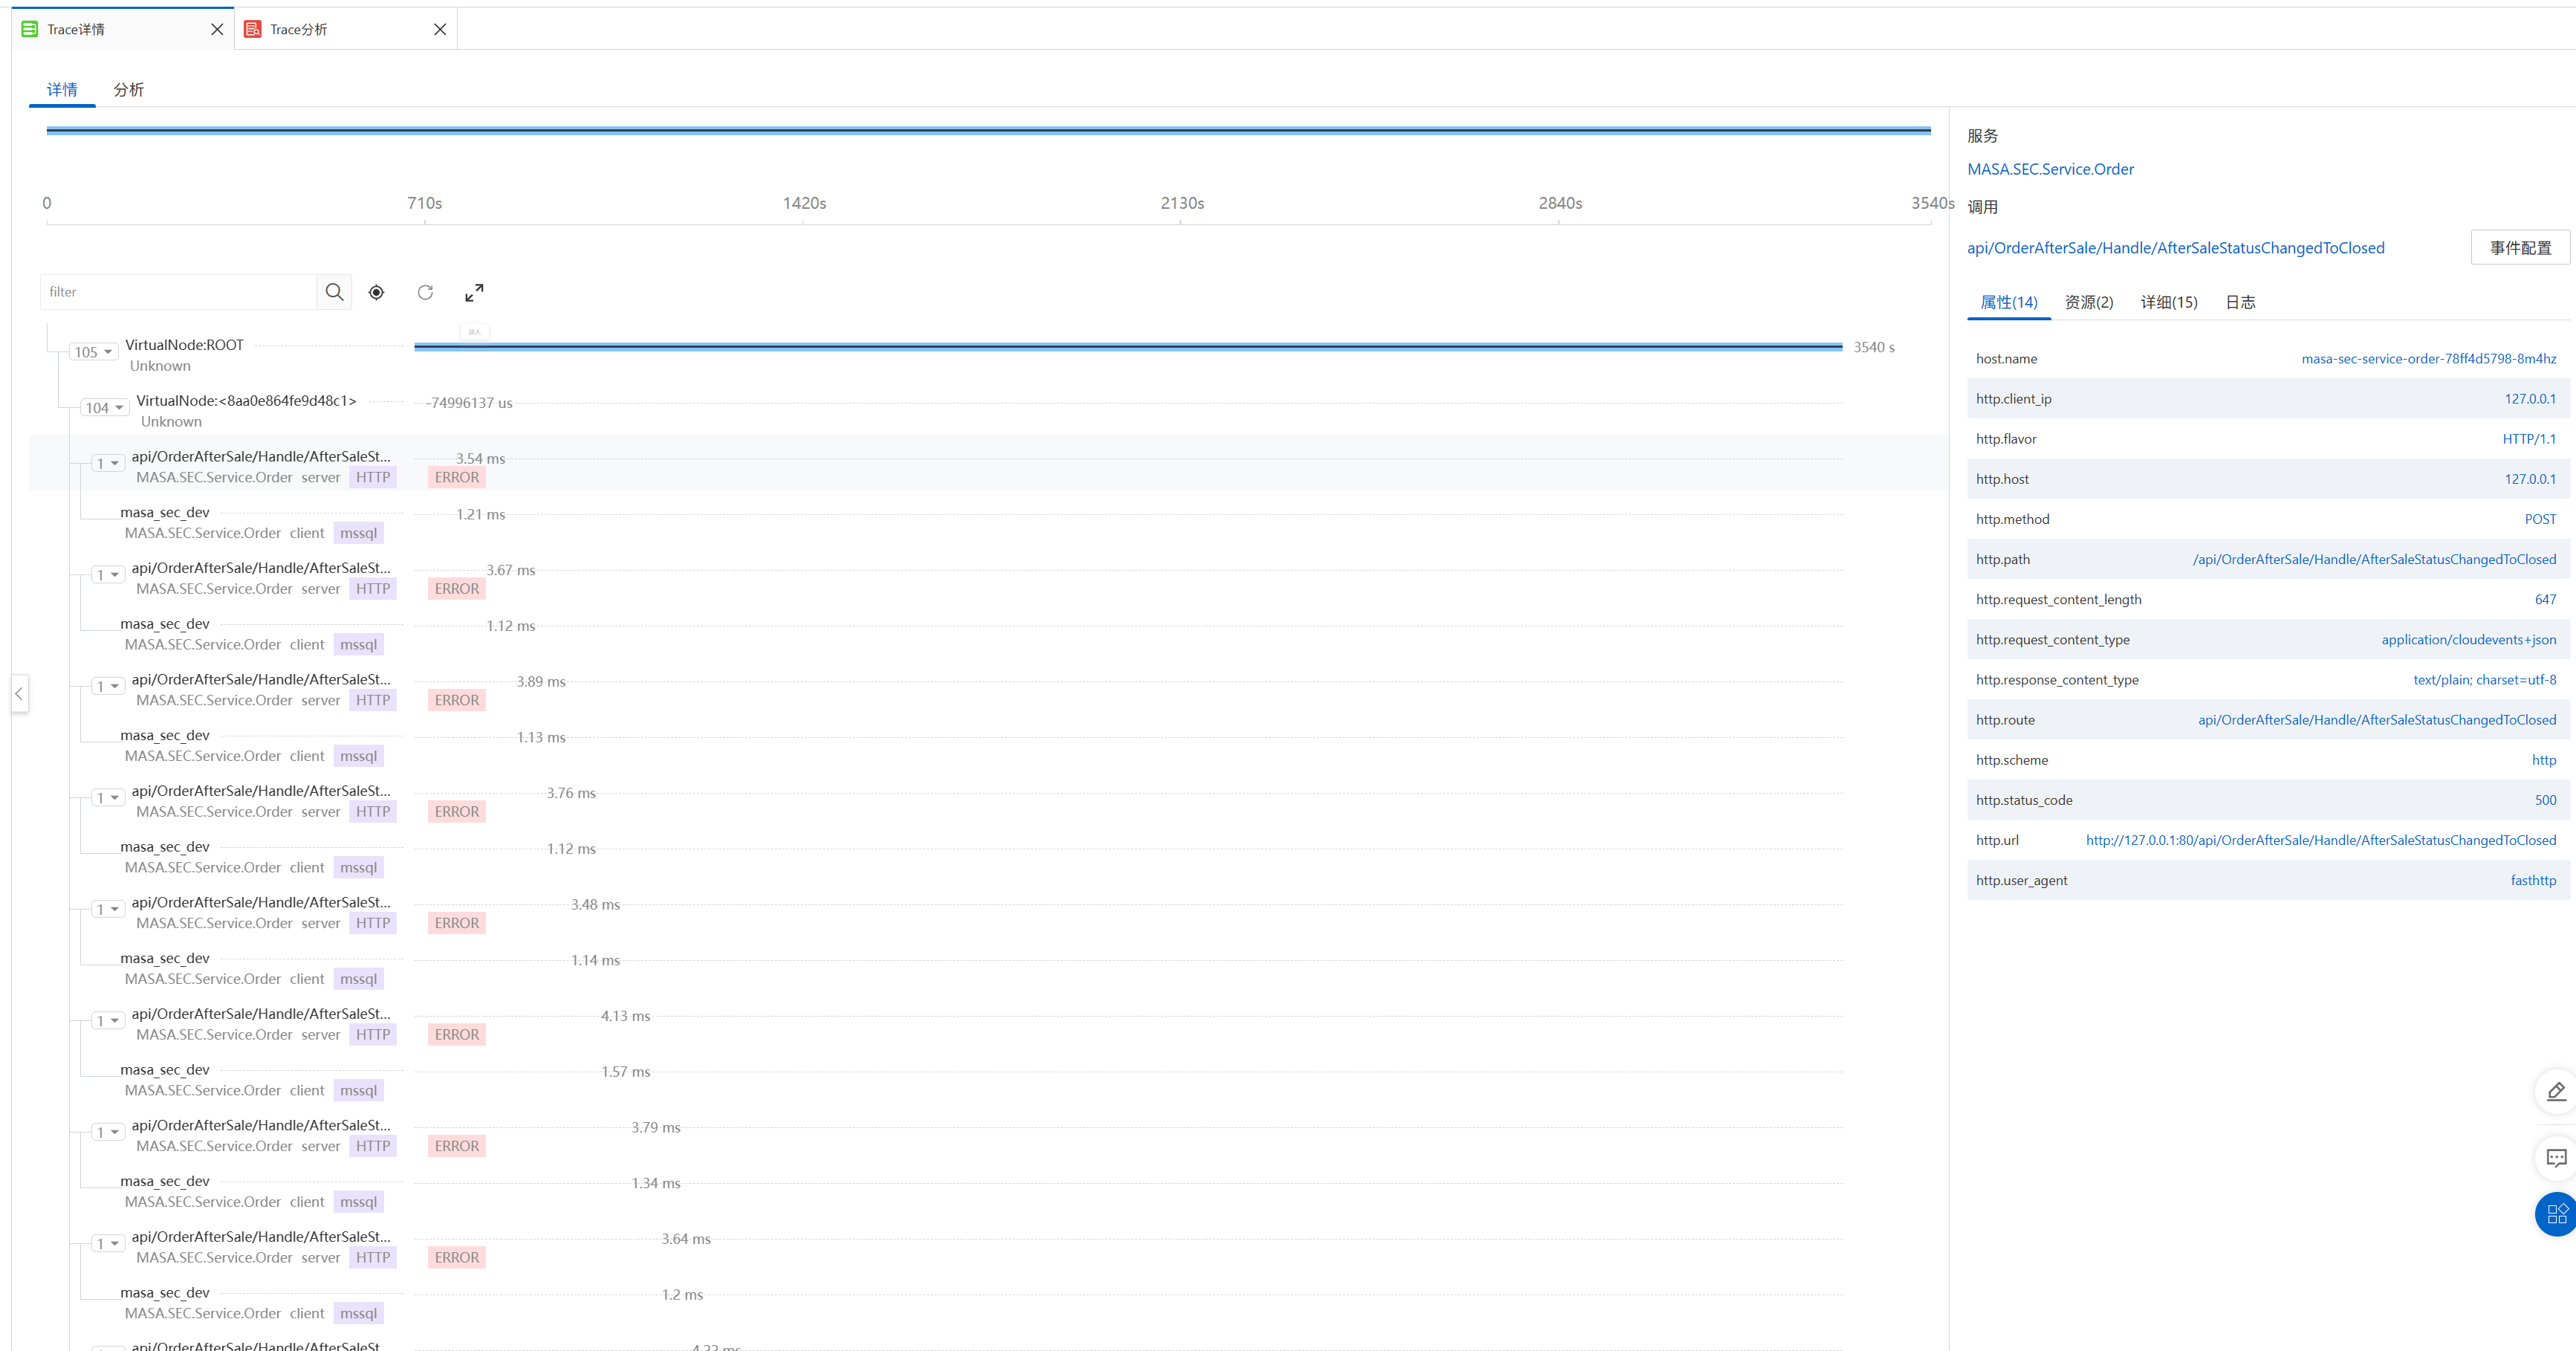Image resolution: width=2576 pixels, height=1351 pixels.
Task: Collapse the left panel with the chevron
Action: point(19,694)
